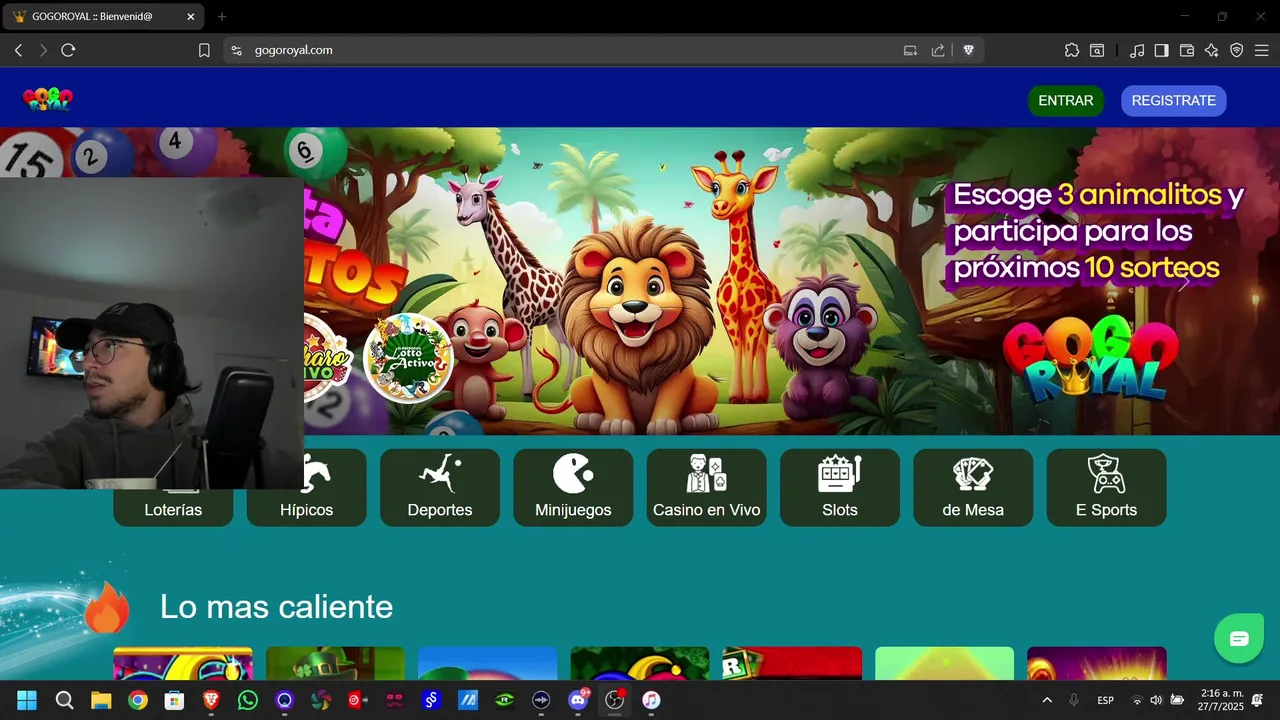Screen dimensions: 1280x720
Task: Open the Brave VPN shield icon
Action: pos(1237,50)
